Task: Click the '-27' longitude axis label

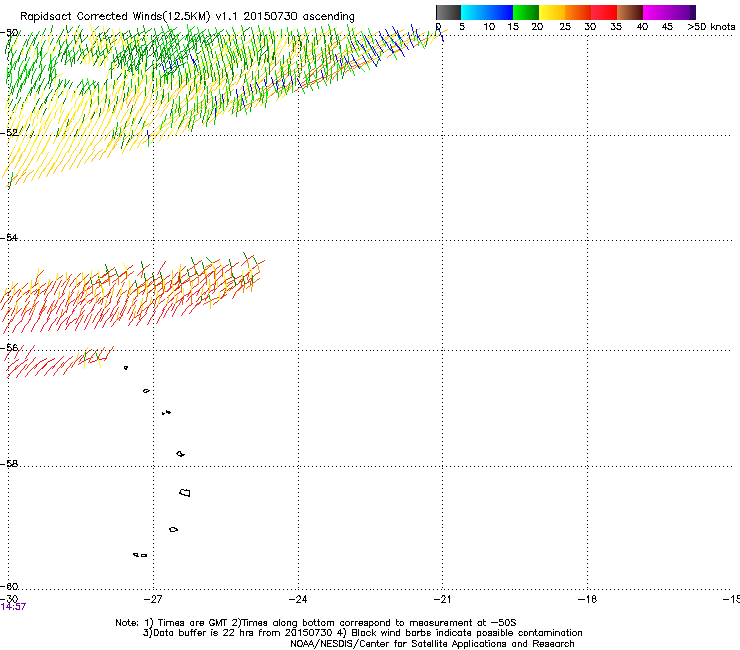Action: click(x=153, y=599)
